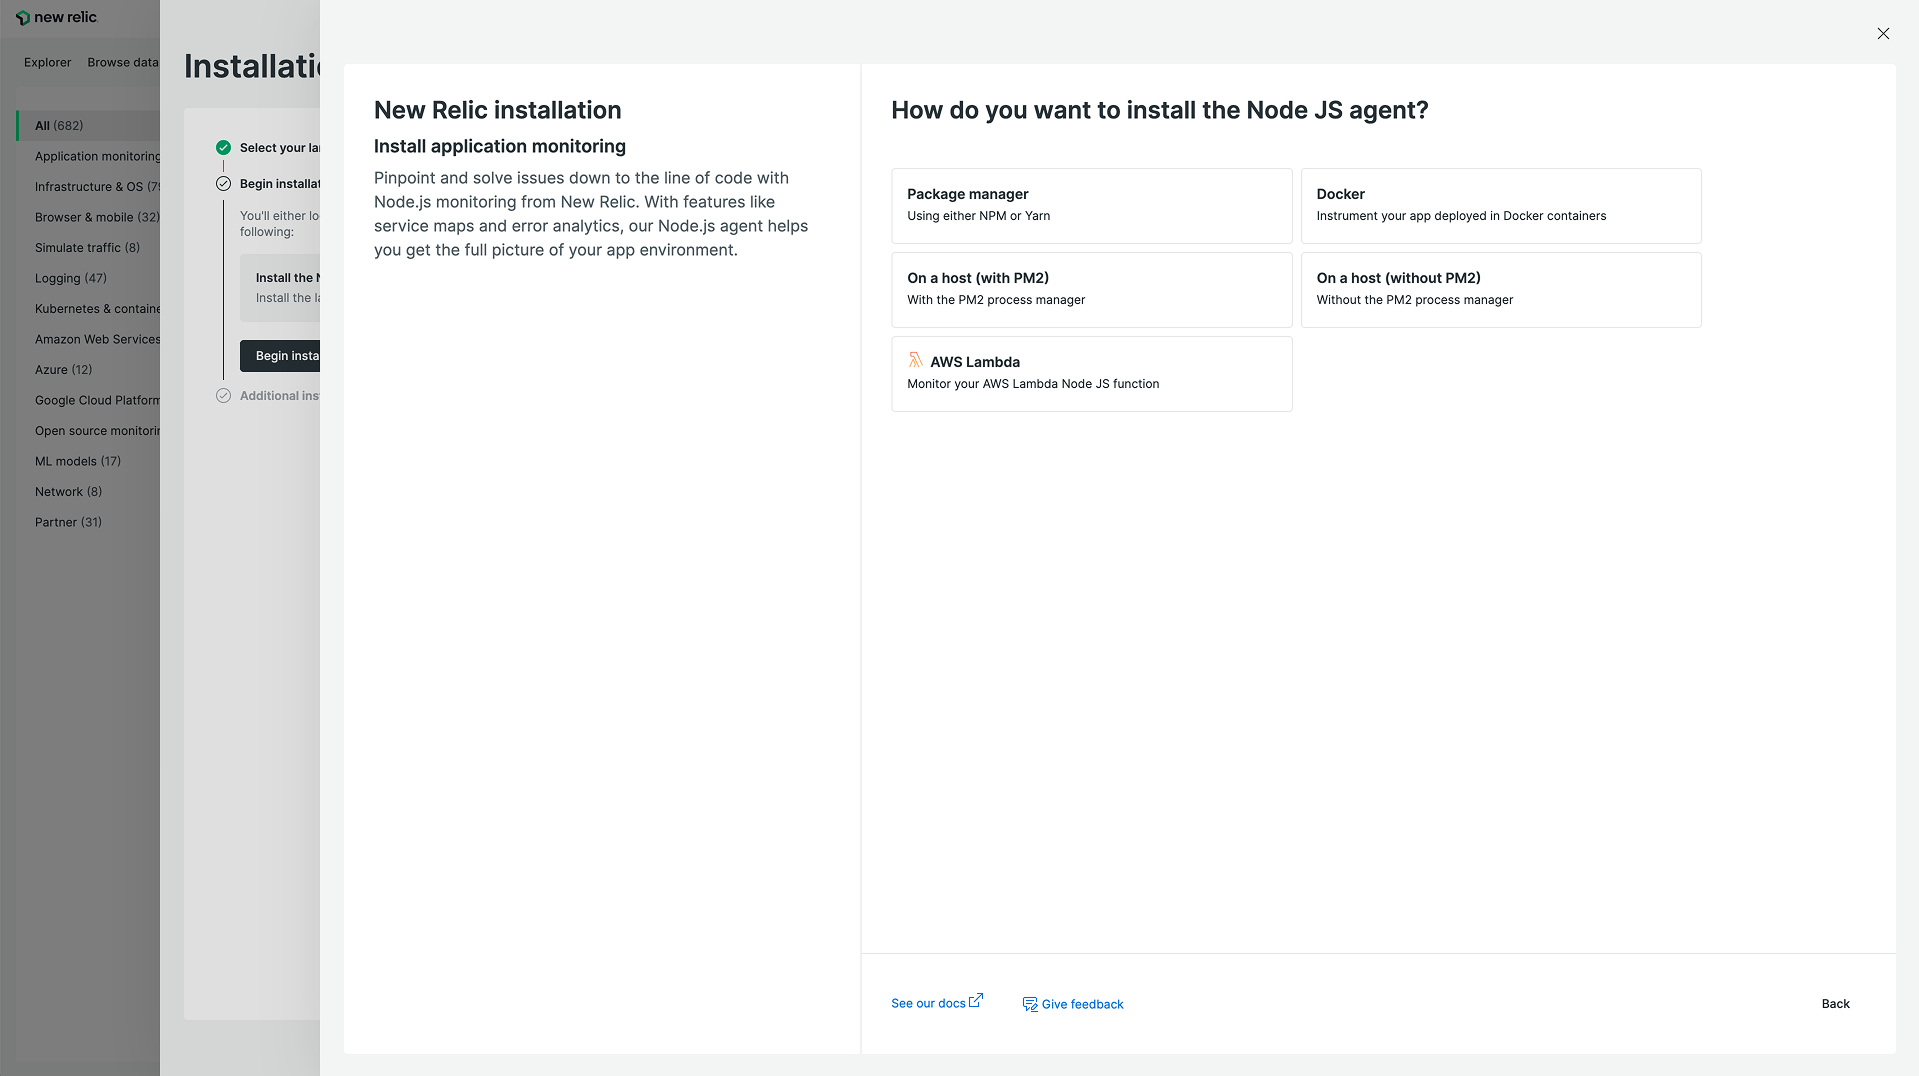Select the Azure (12) category
Image resolution: width=1919 pixels, height=1076 pixels.
(63, 369)
